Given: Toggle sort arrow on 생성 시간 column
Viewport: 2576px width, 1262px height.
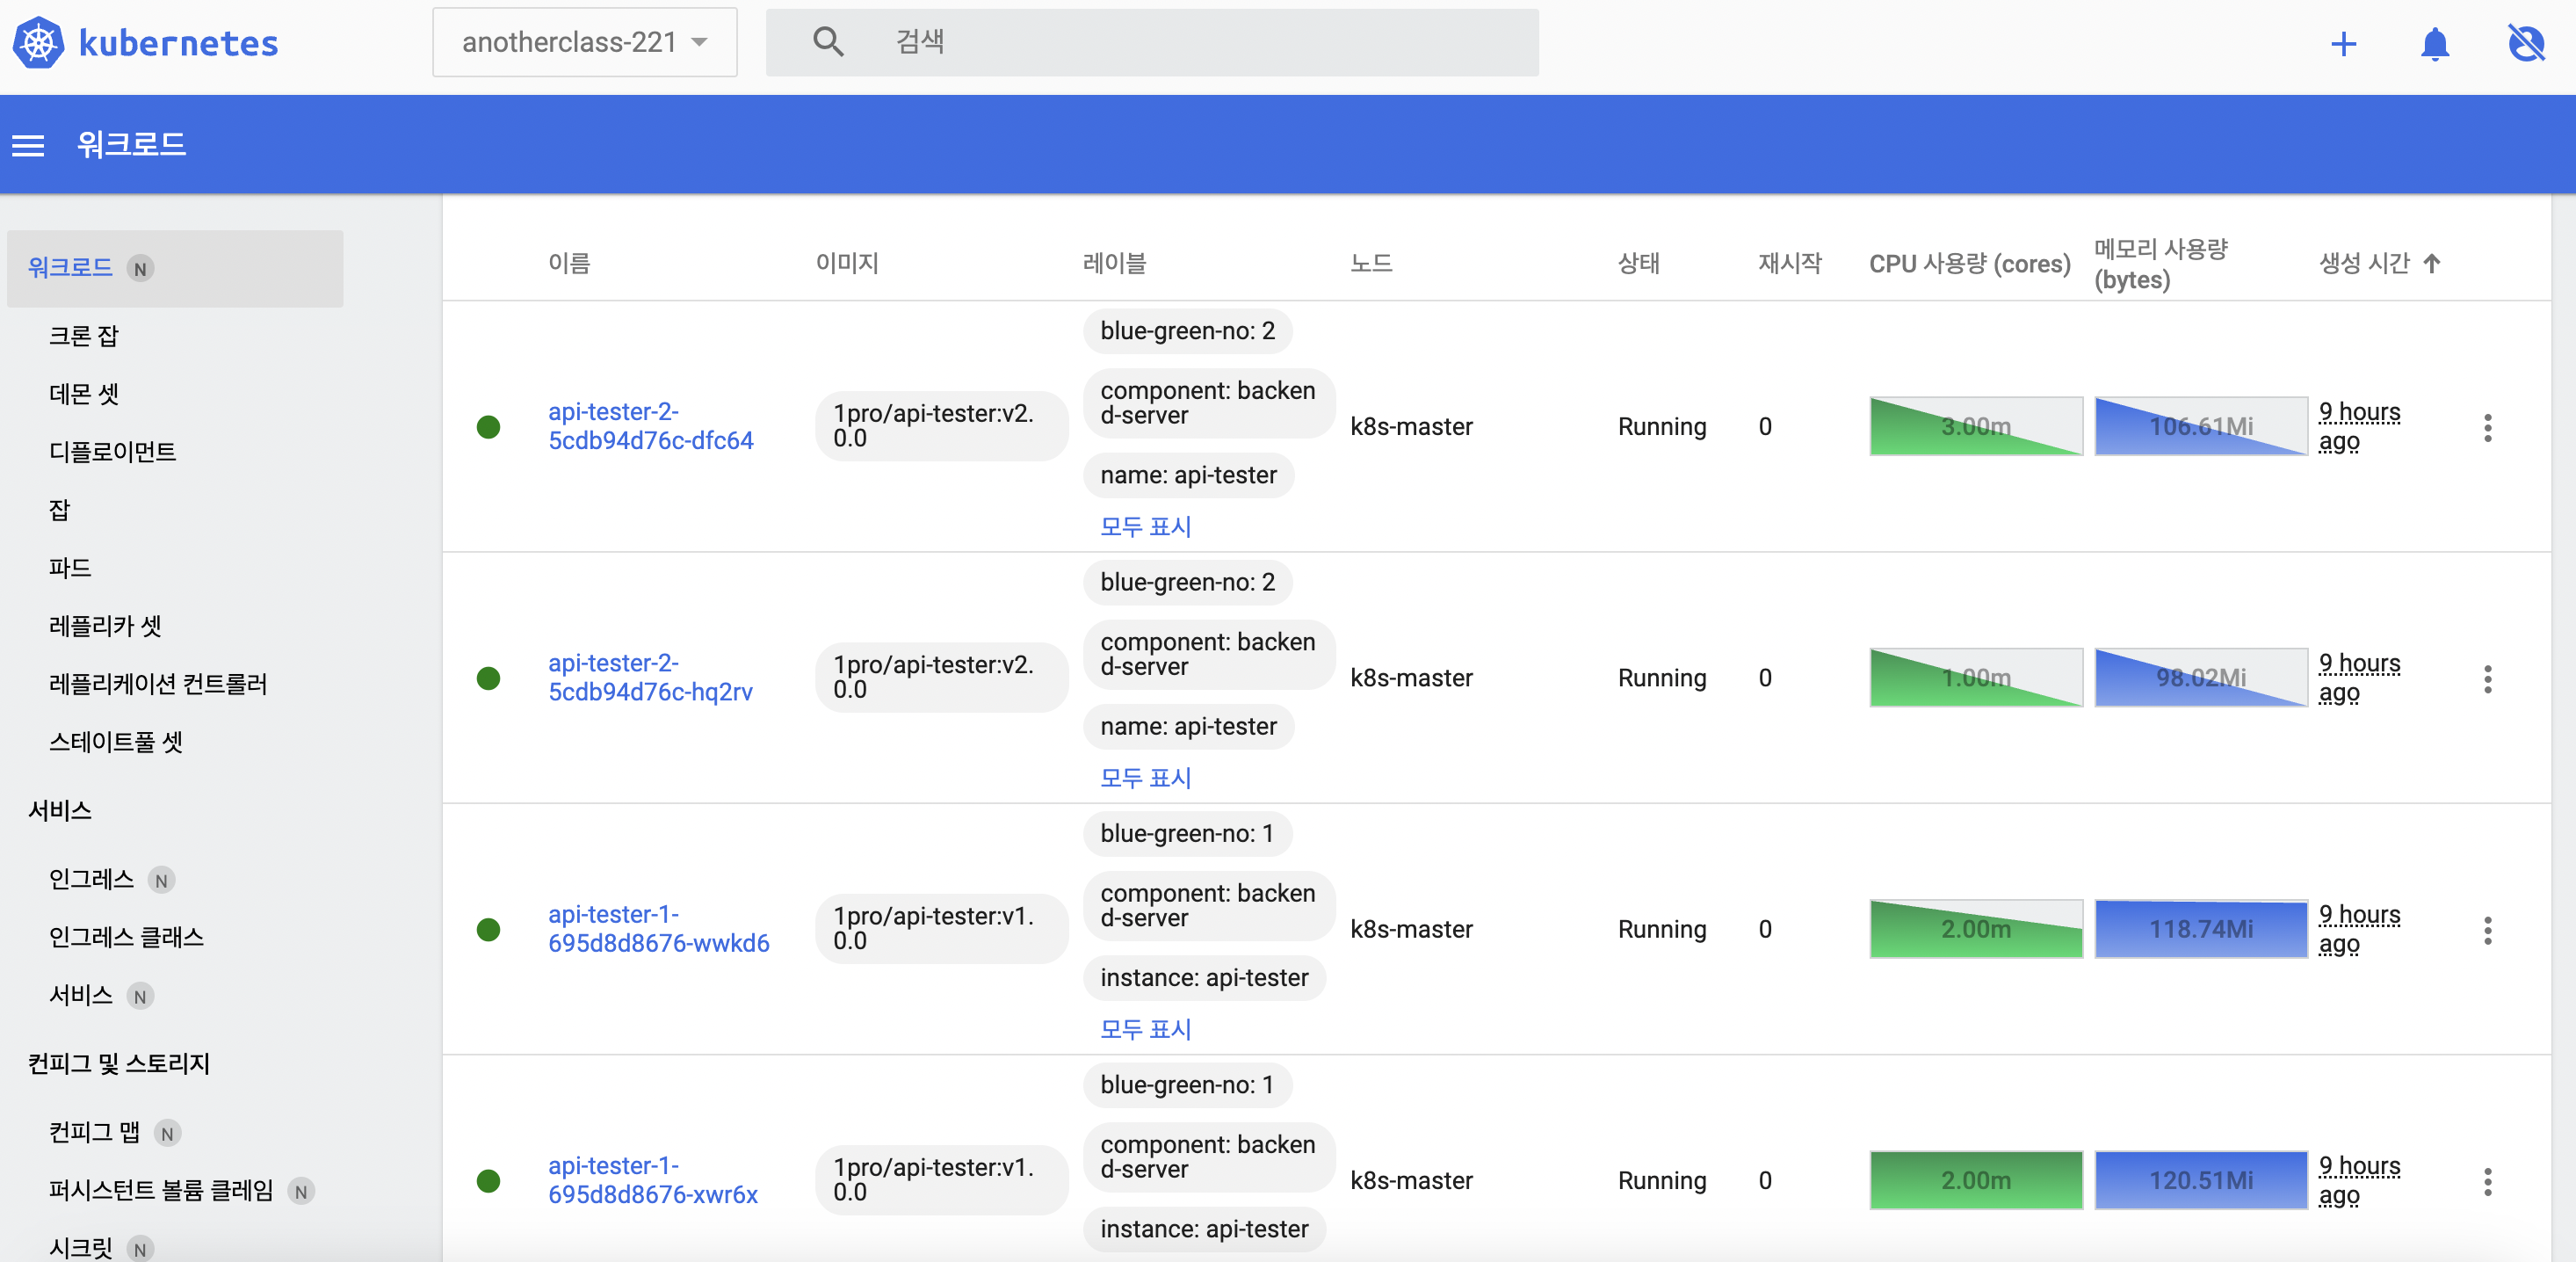Looking at the screenshot, I should click(2432, 263).
